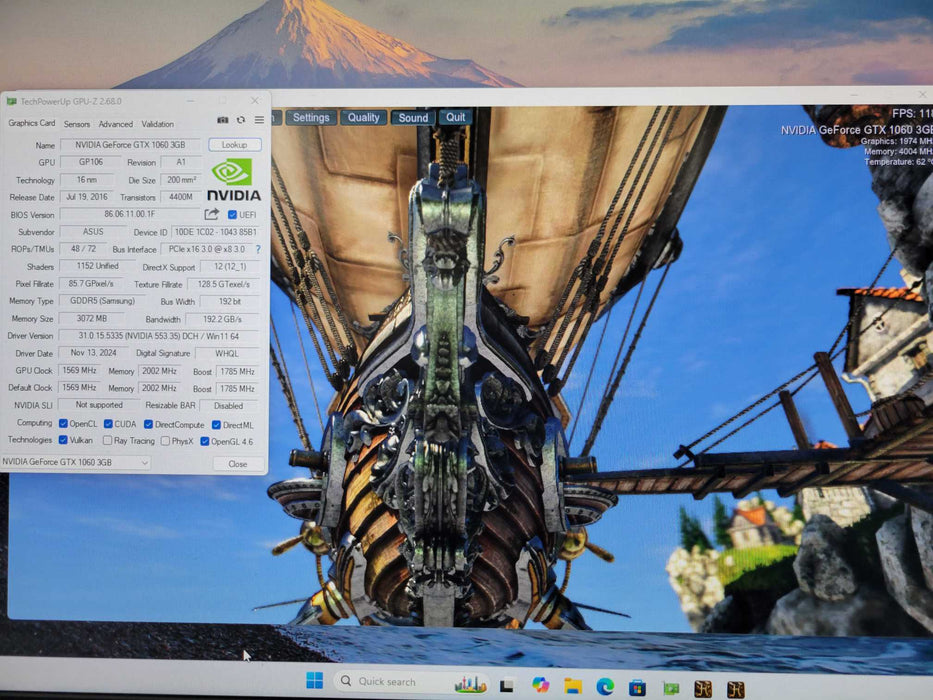
Task: Click the Shaders value 1152 Unified
Action: point(97,266)
